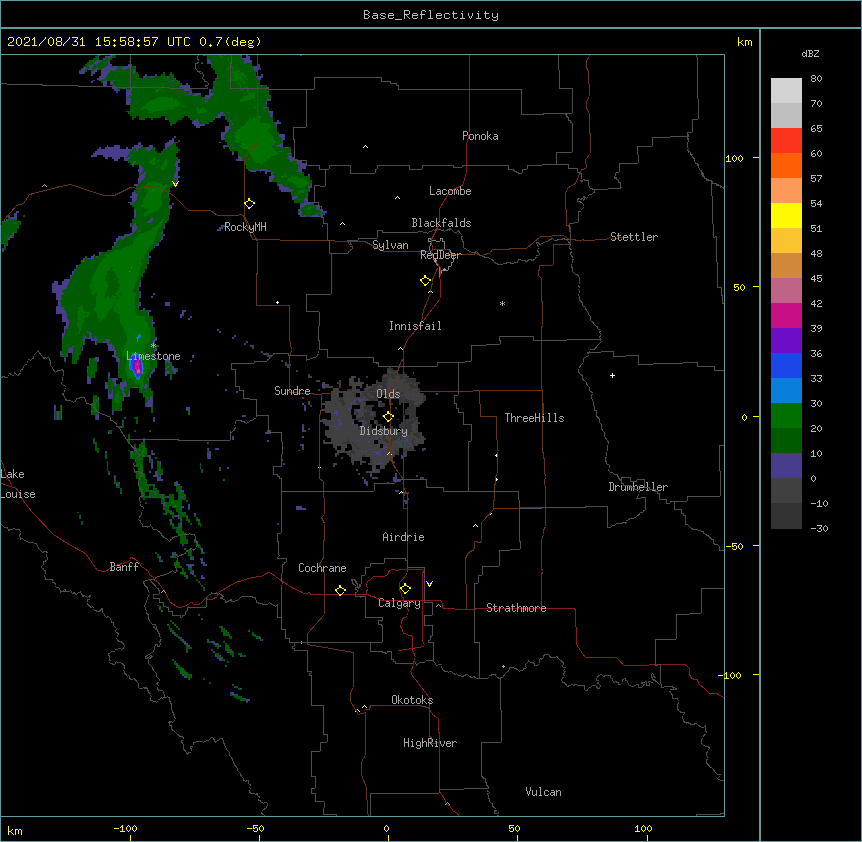Click the Base_Reflectivity title
862x842 pixels.
pos(431,15)
